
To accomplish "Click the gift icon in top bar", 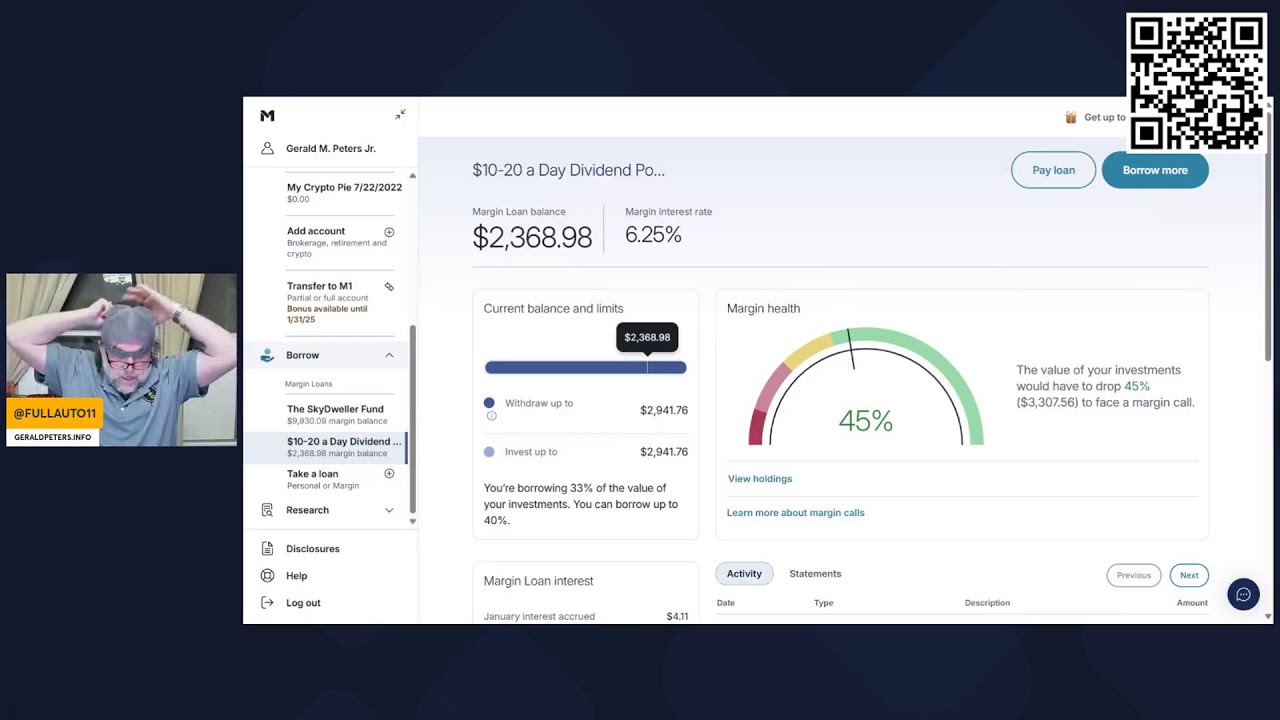I will pyautogui.click(x=1071, y=117).
